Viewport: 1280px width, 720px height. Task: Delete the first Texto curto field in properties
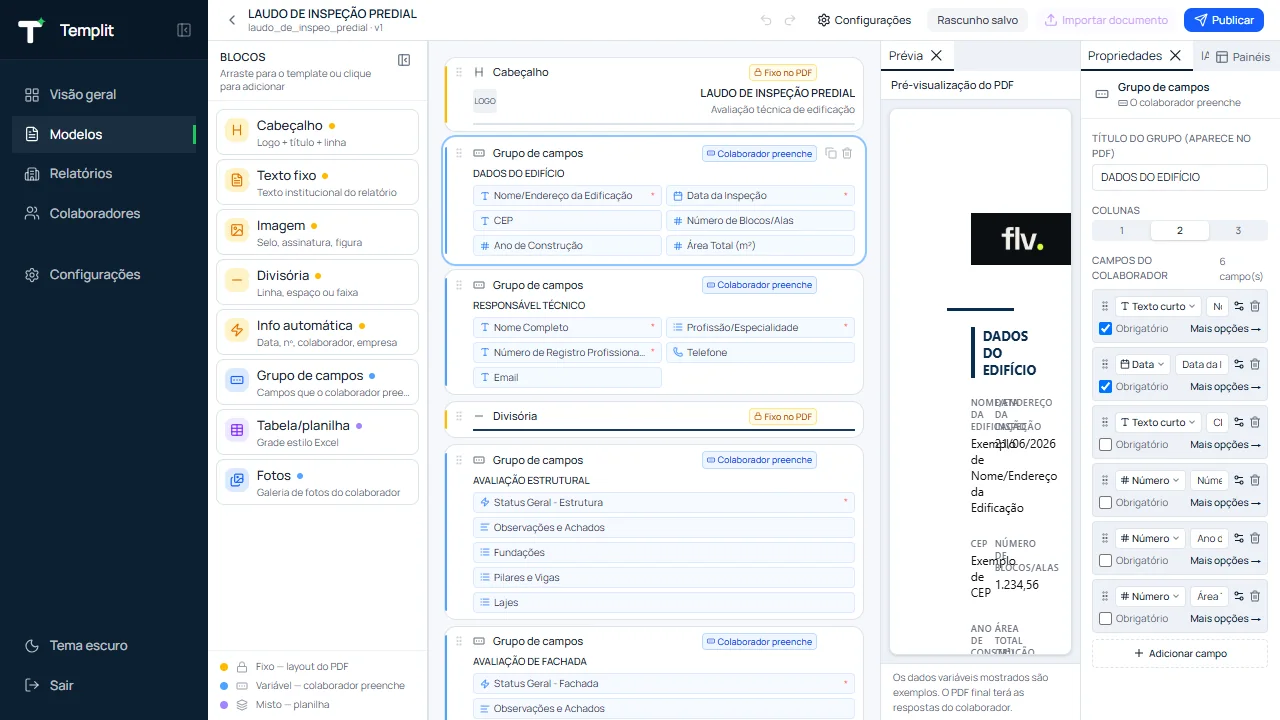click(1255, 307)
